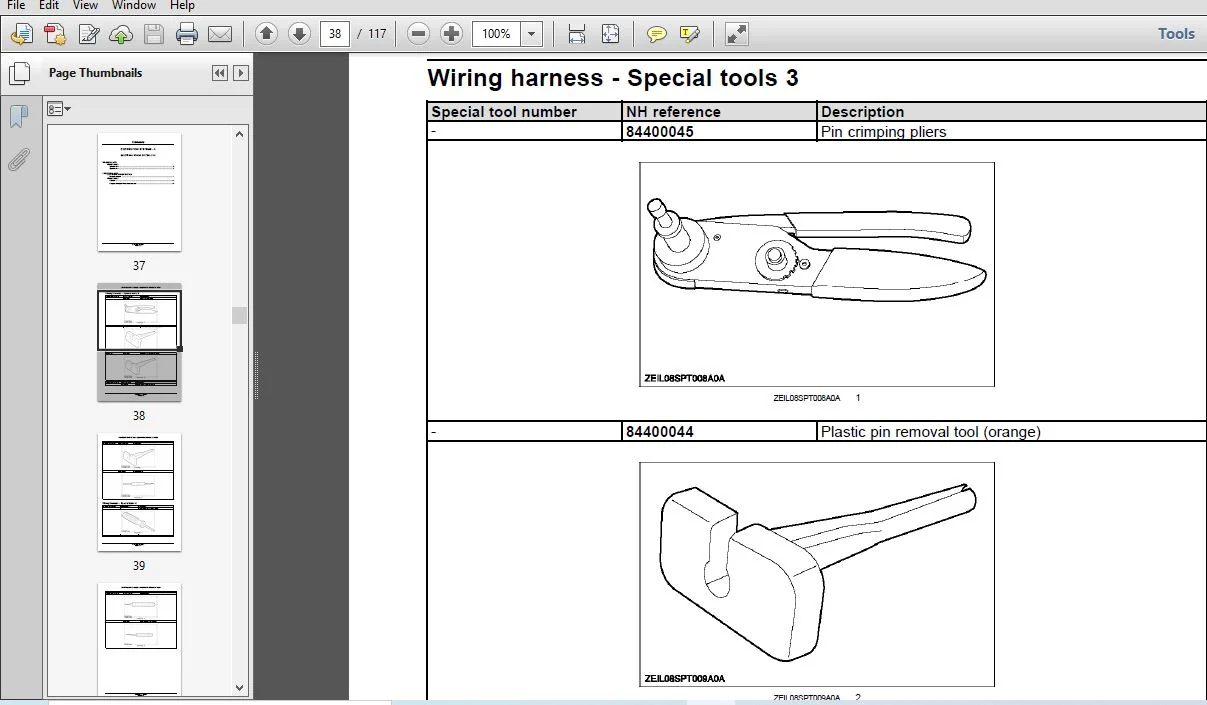Go to next page with down arrow

(x=299, y=34)
